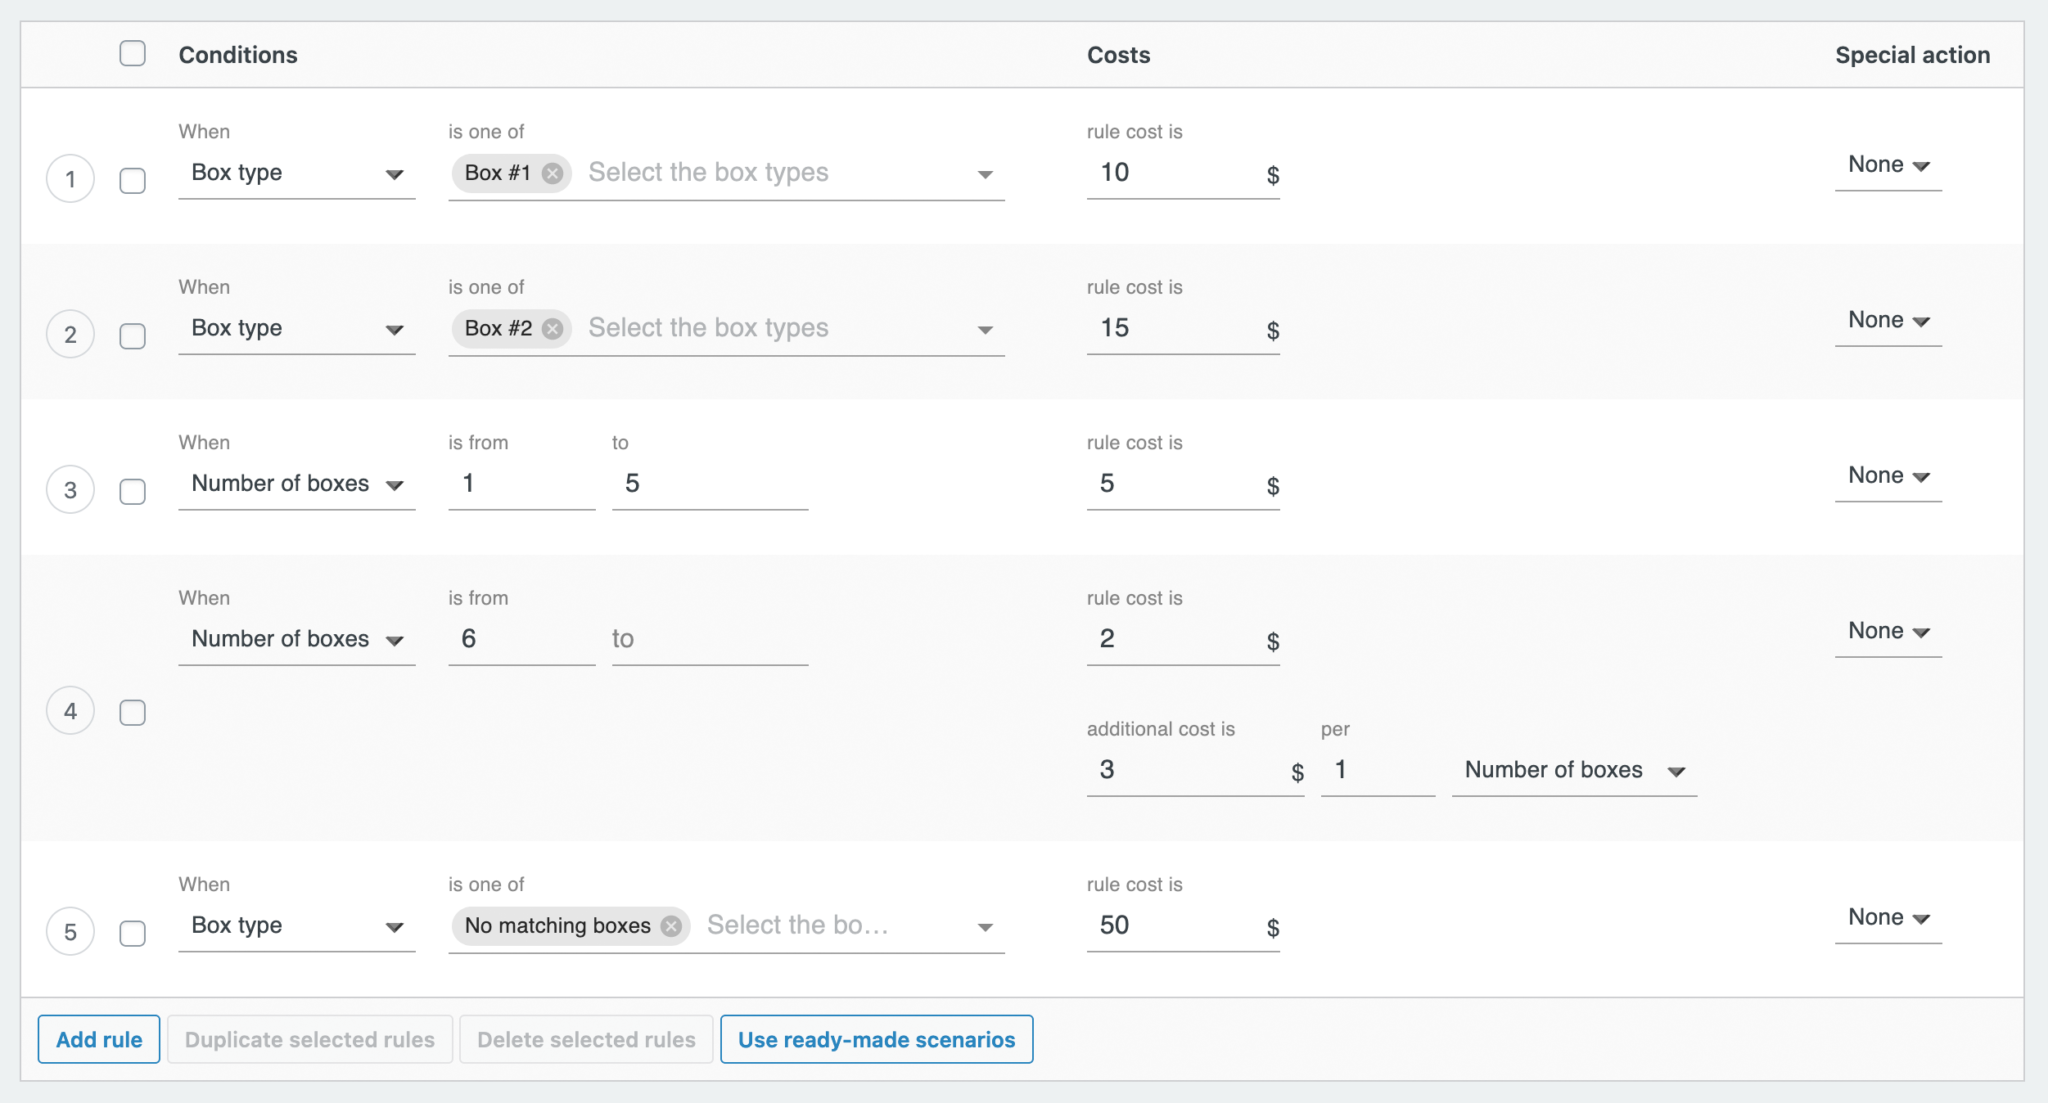Click the rule number 2 handle

(x=70, y=335)
